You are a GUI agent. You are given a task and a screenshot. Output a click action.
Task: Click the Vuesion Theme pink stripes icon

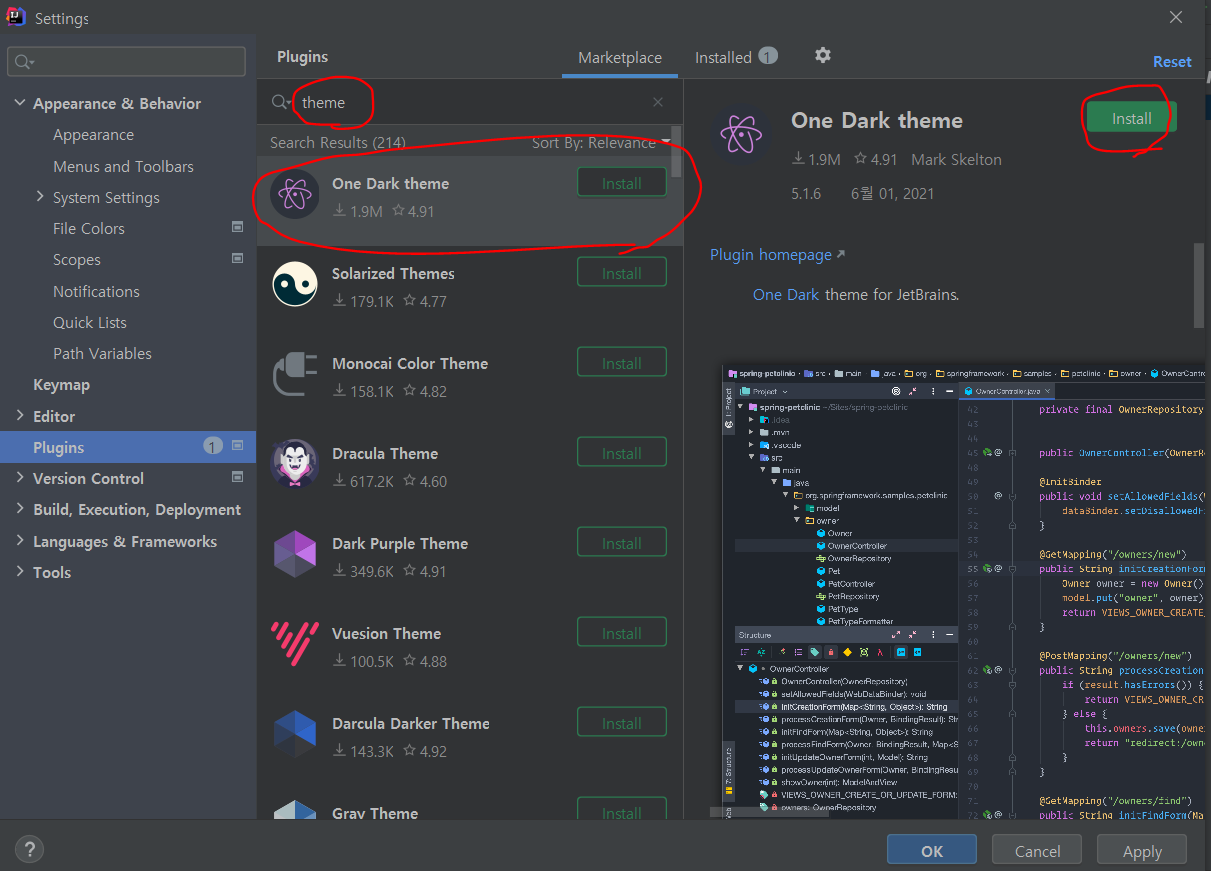pos(295,645)
